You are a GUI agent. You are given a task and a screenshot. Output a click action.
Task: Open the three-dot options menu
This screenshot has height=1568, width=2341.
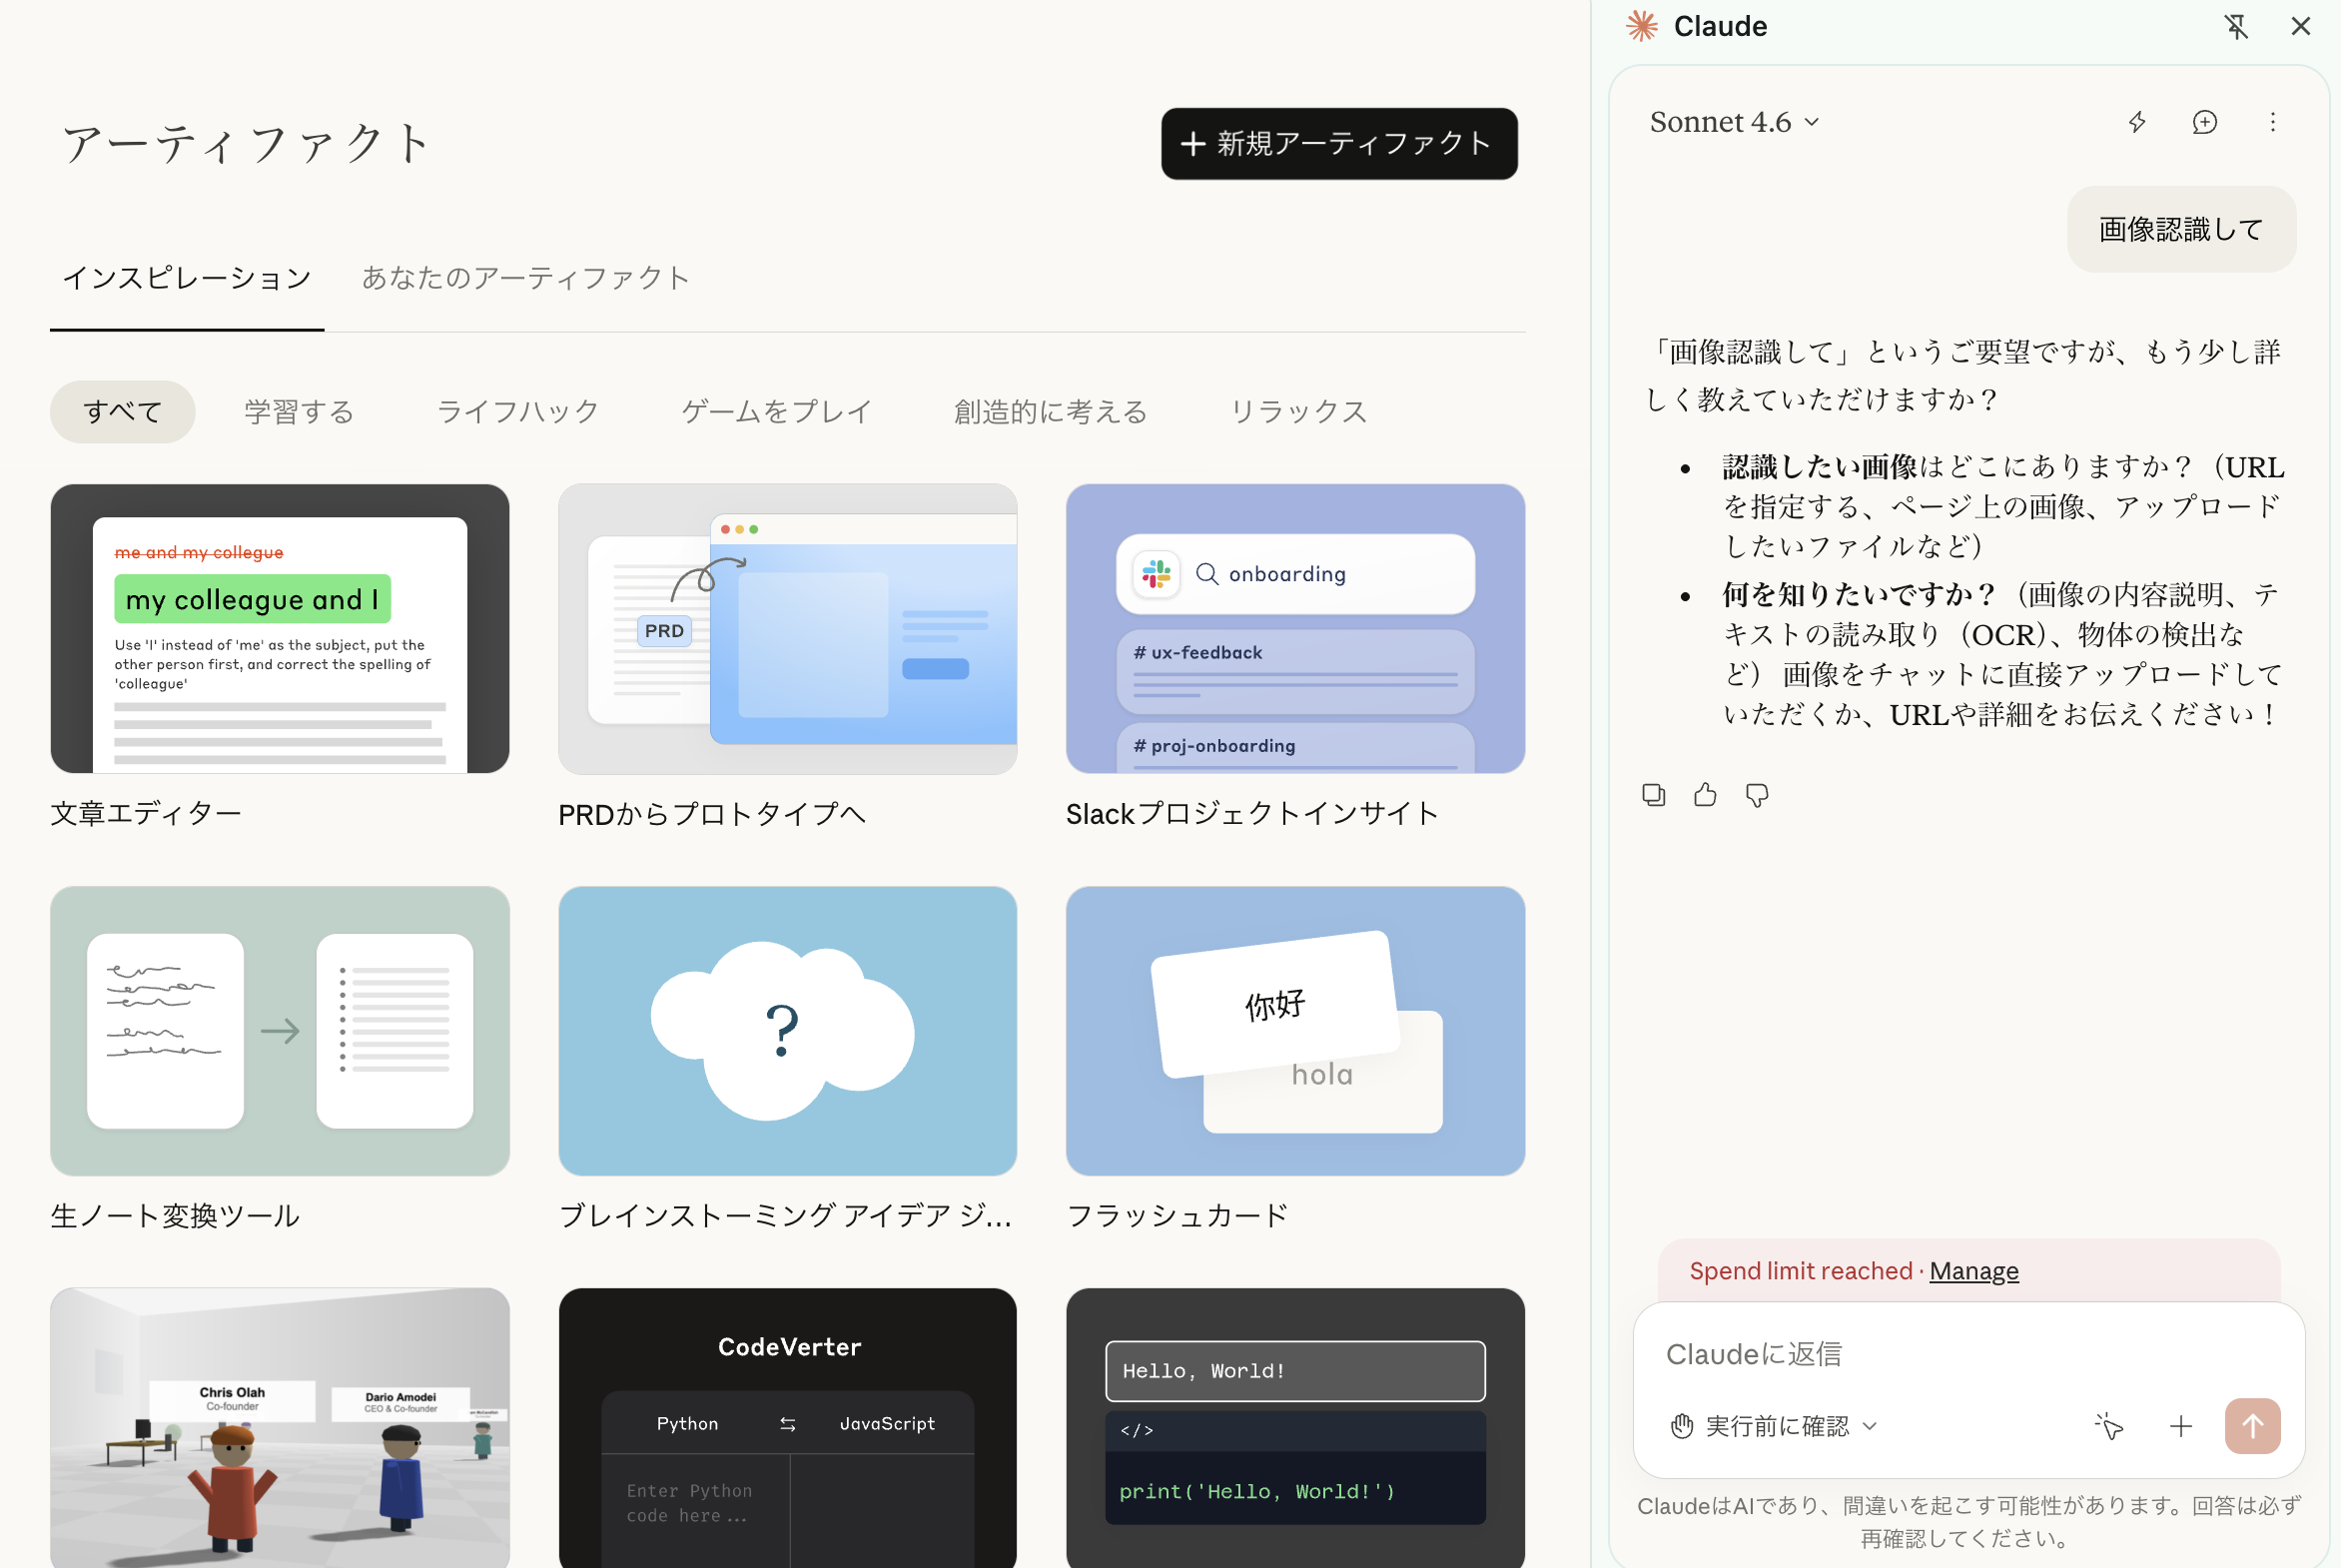click(2271, 122)
